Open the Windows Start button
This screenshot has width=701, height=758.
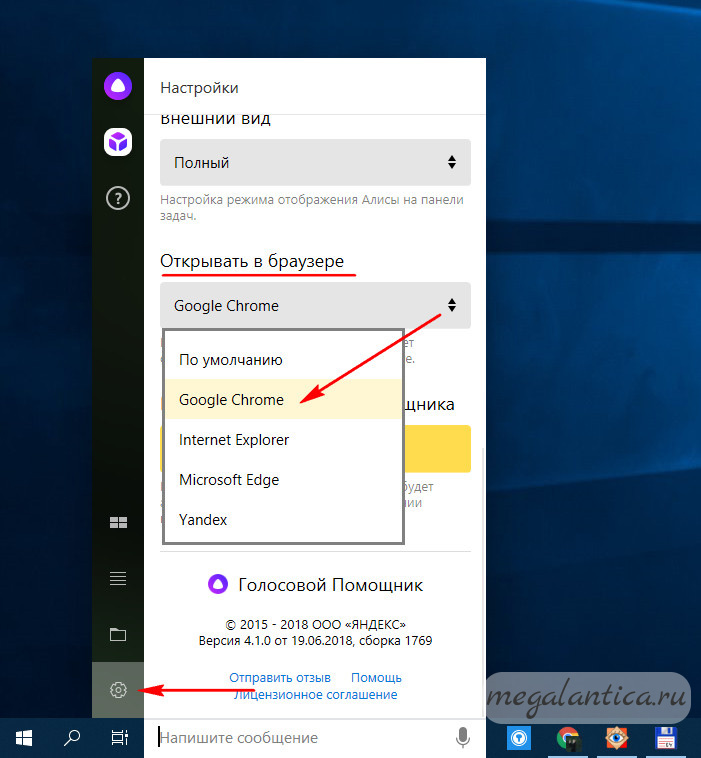click(x=24, y=738)
